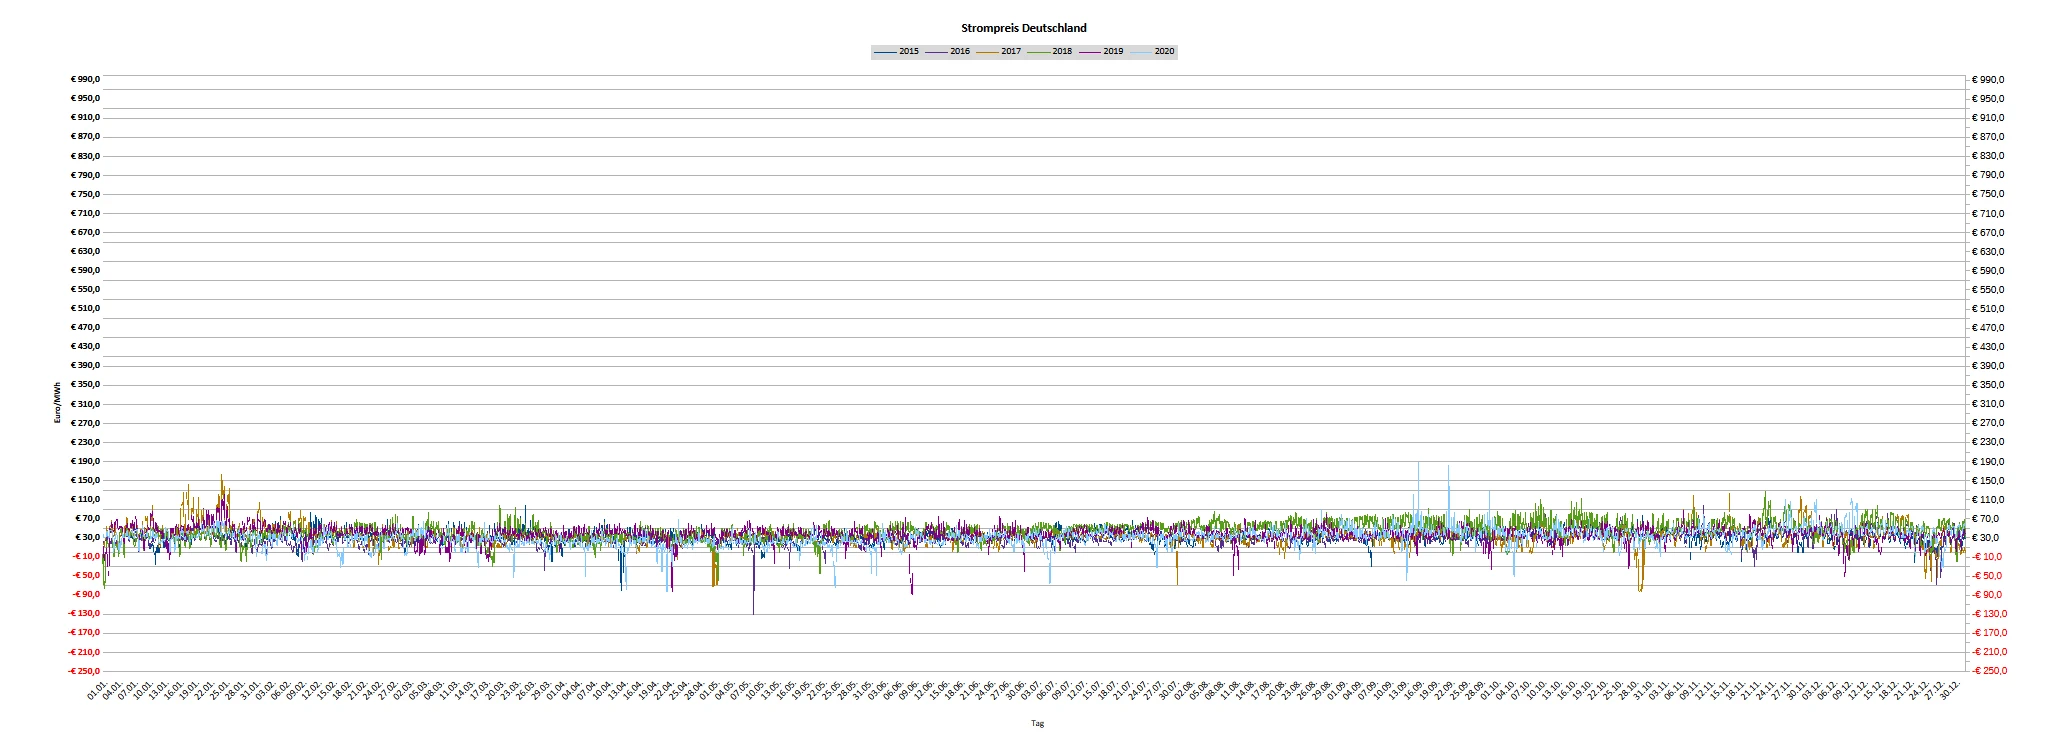This screenshot has width=2049, height=744.
Task: Click the deepest purple negative spike near 10.05.
Action: [x=753, y=610]
